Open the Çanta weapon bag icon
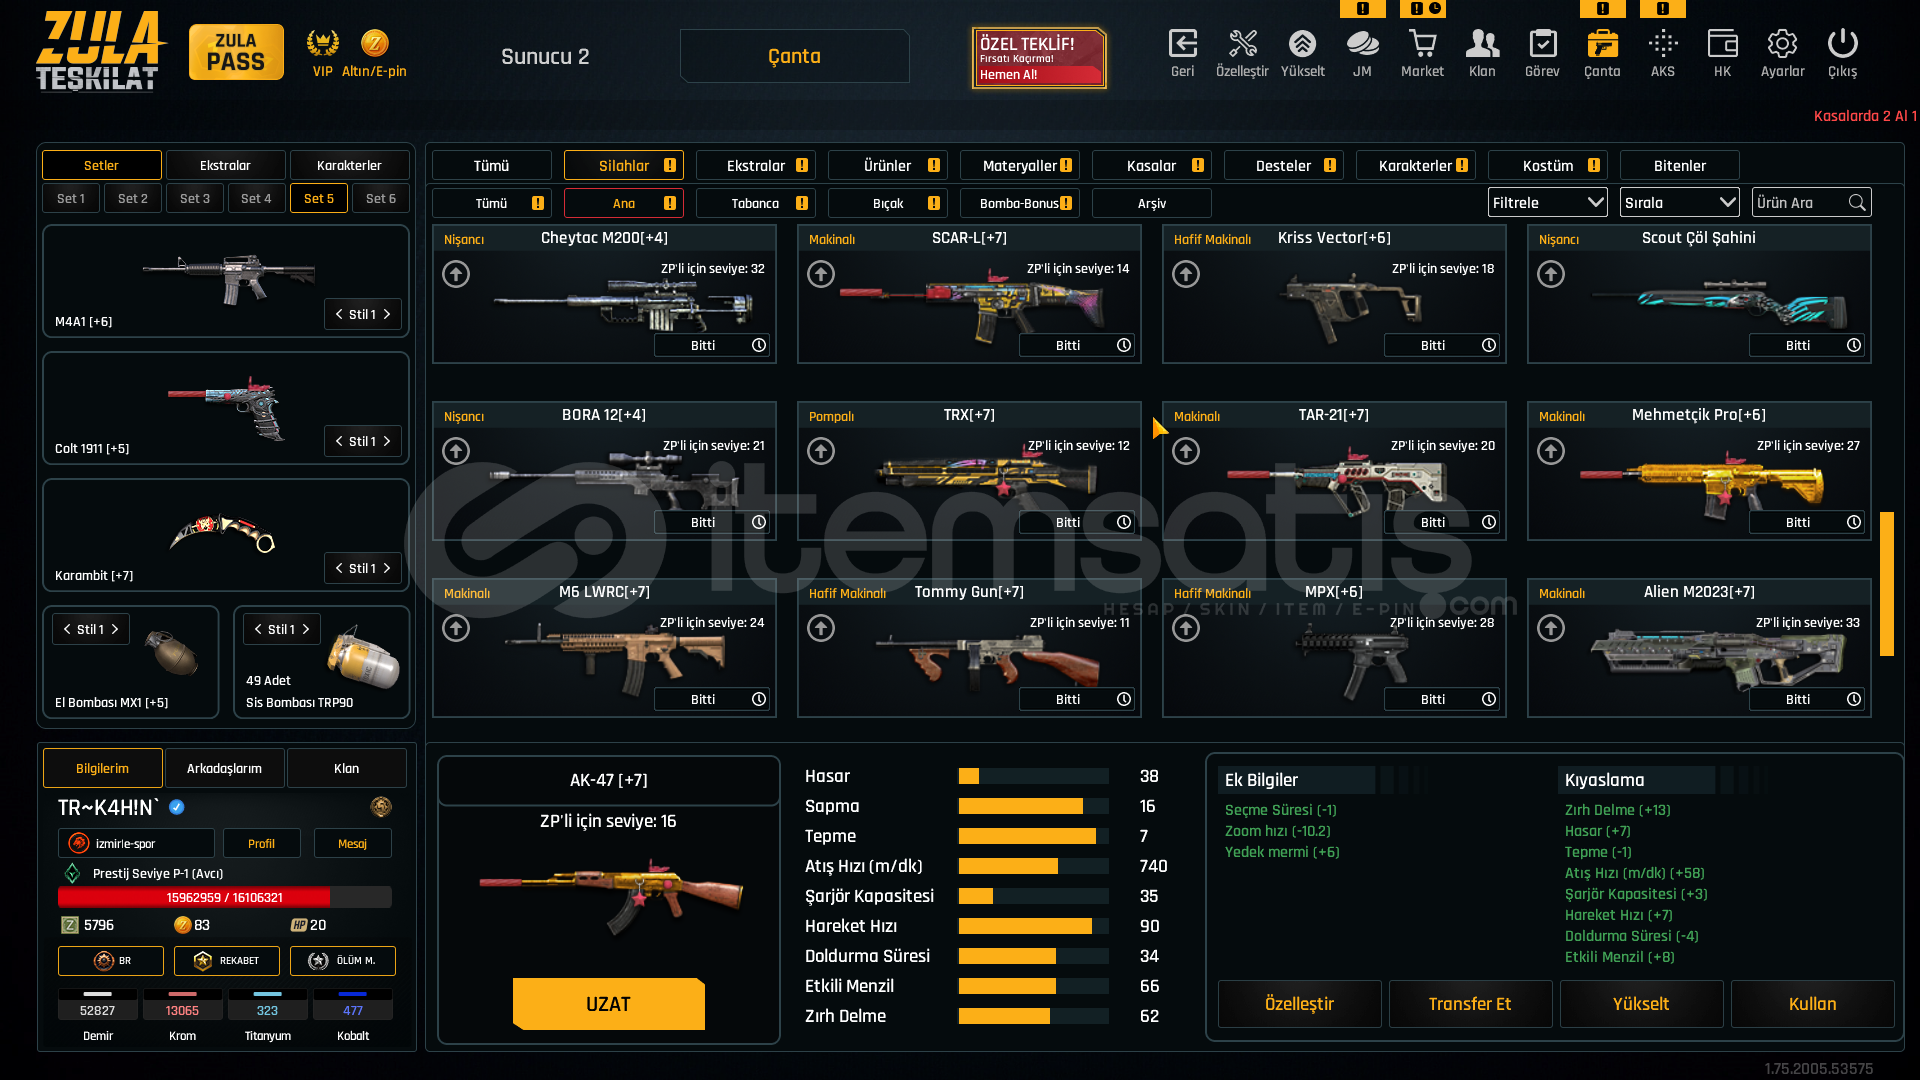The height and width of the screenshot is (1080, 1920). (x=1602, y=44)
